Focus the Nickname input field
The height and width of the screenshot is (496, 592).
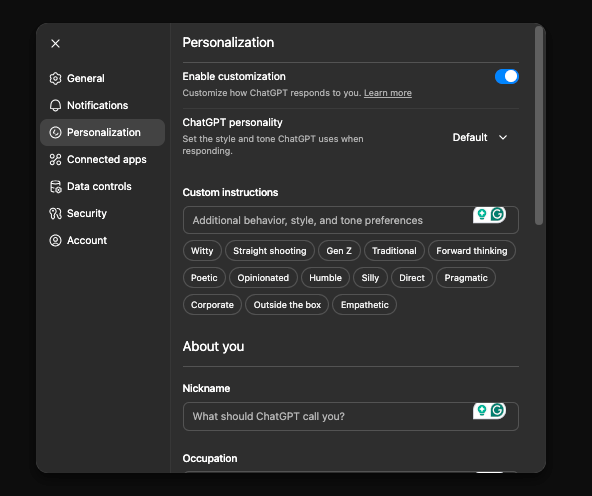point(351,416)
